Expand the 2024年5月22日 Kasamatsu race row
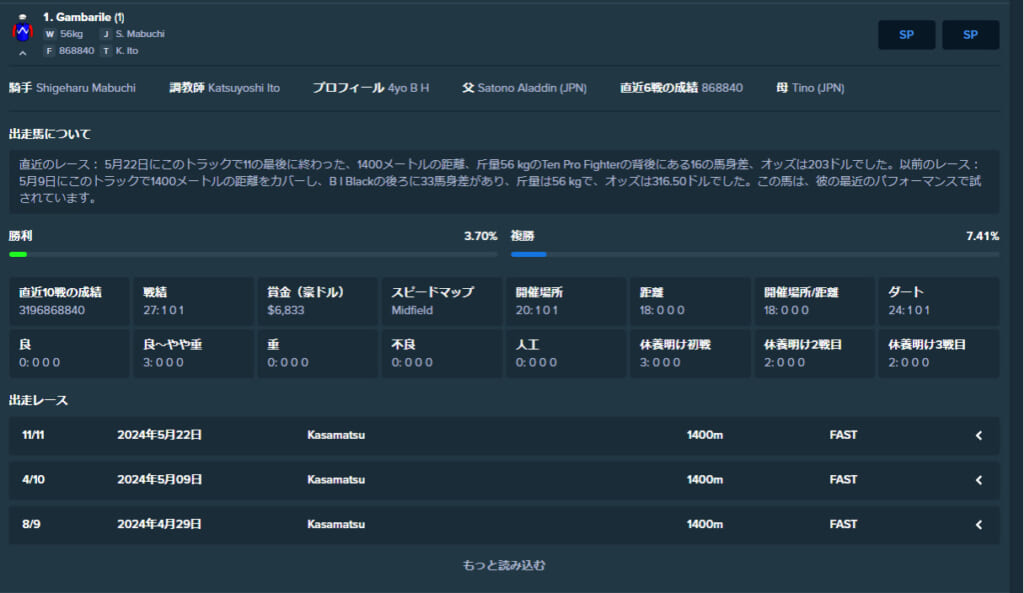Screen dimensions: 1024x593 click(504, 435)
